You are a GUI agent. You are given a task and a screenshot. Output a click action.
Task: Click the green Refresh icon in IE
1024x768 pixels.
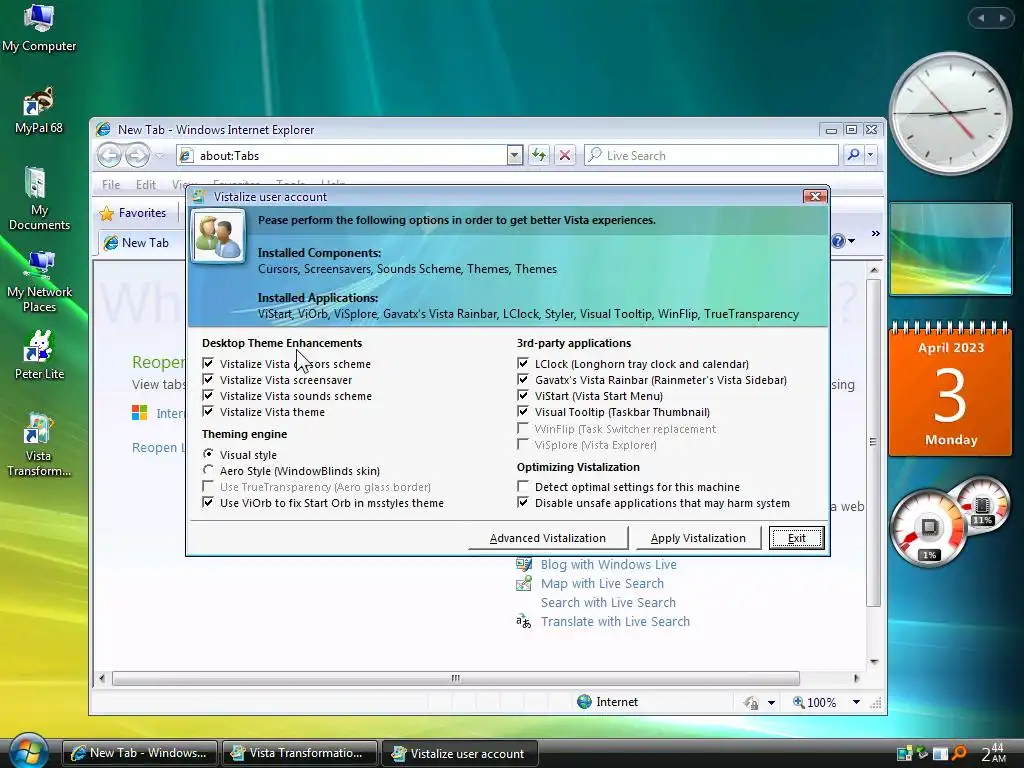[539, 155]
